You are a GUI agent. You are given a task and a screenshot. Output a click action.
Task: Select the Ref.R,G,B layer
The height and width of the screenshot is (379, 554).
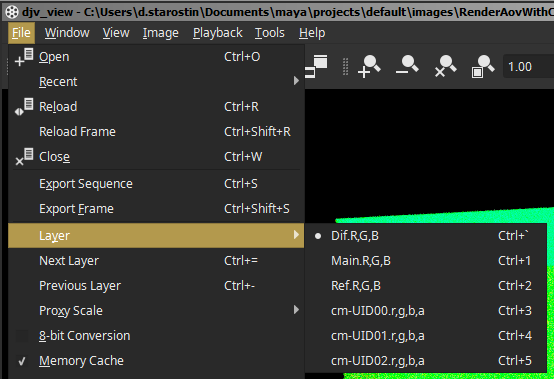425,286
